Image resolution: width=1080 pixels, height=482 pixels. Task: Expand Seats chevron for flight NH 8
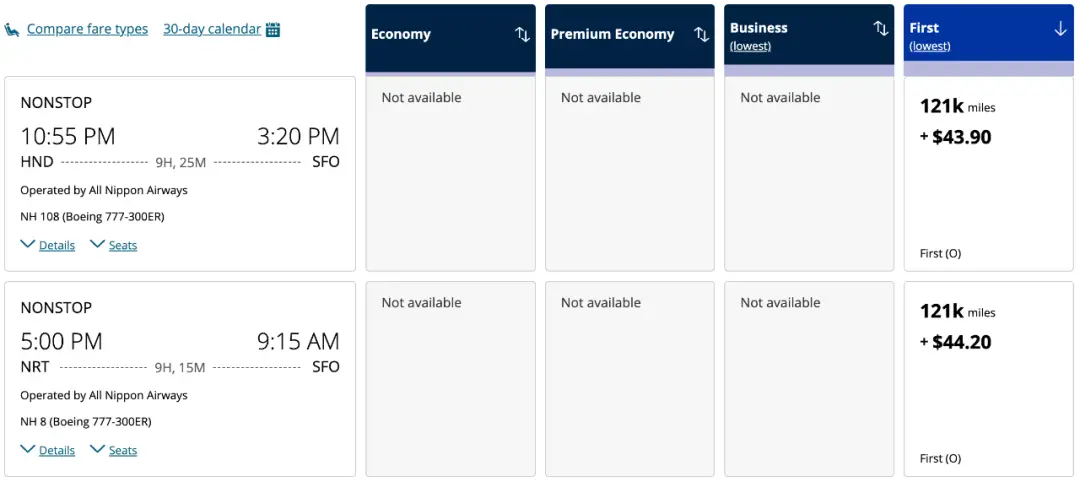click(98, 449)
